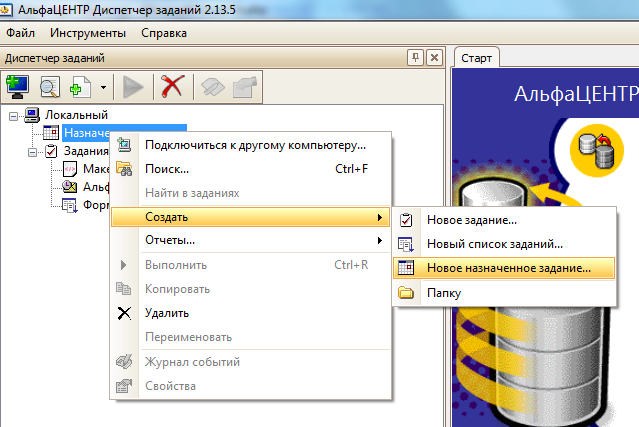
Task: Choose Удалить in the context menu
Action: tap(251, 313)
